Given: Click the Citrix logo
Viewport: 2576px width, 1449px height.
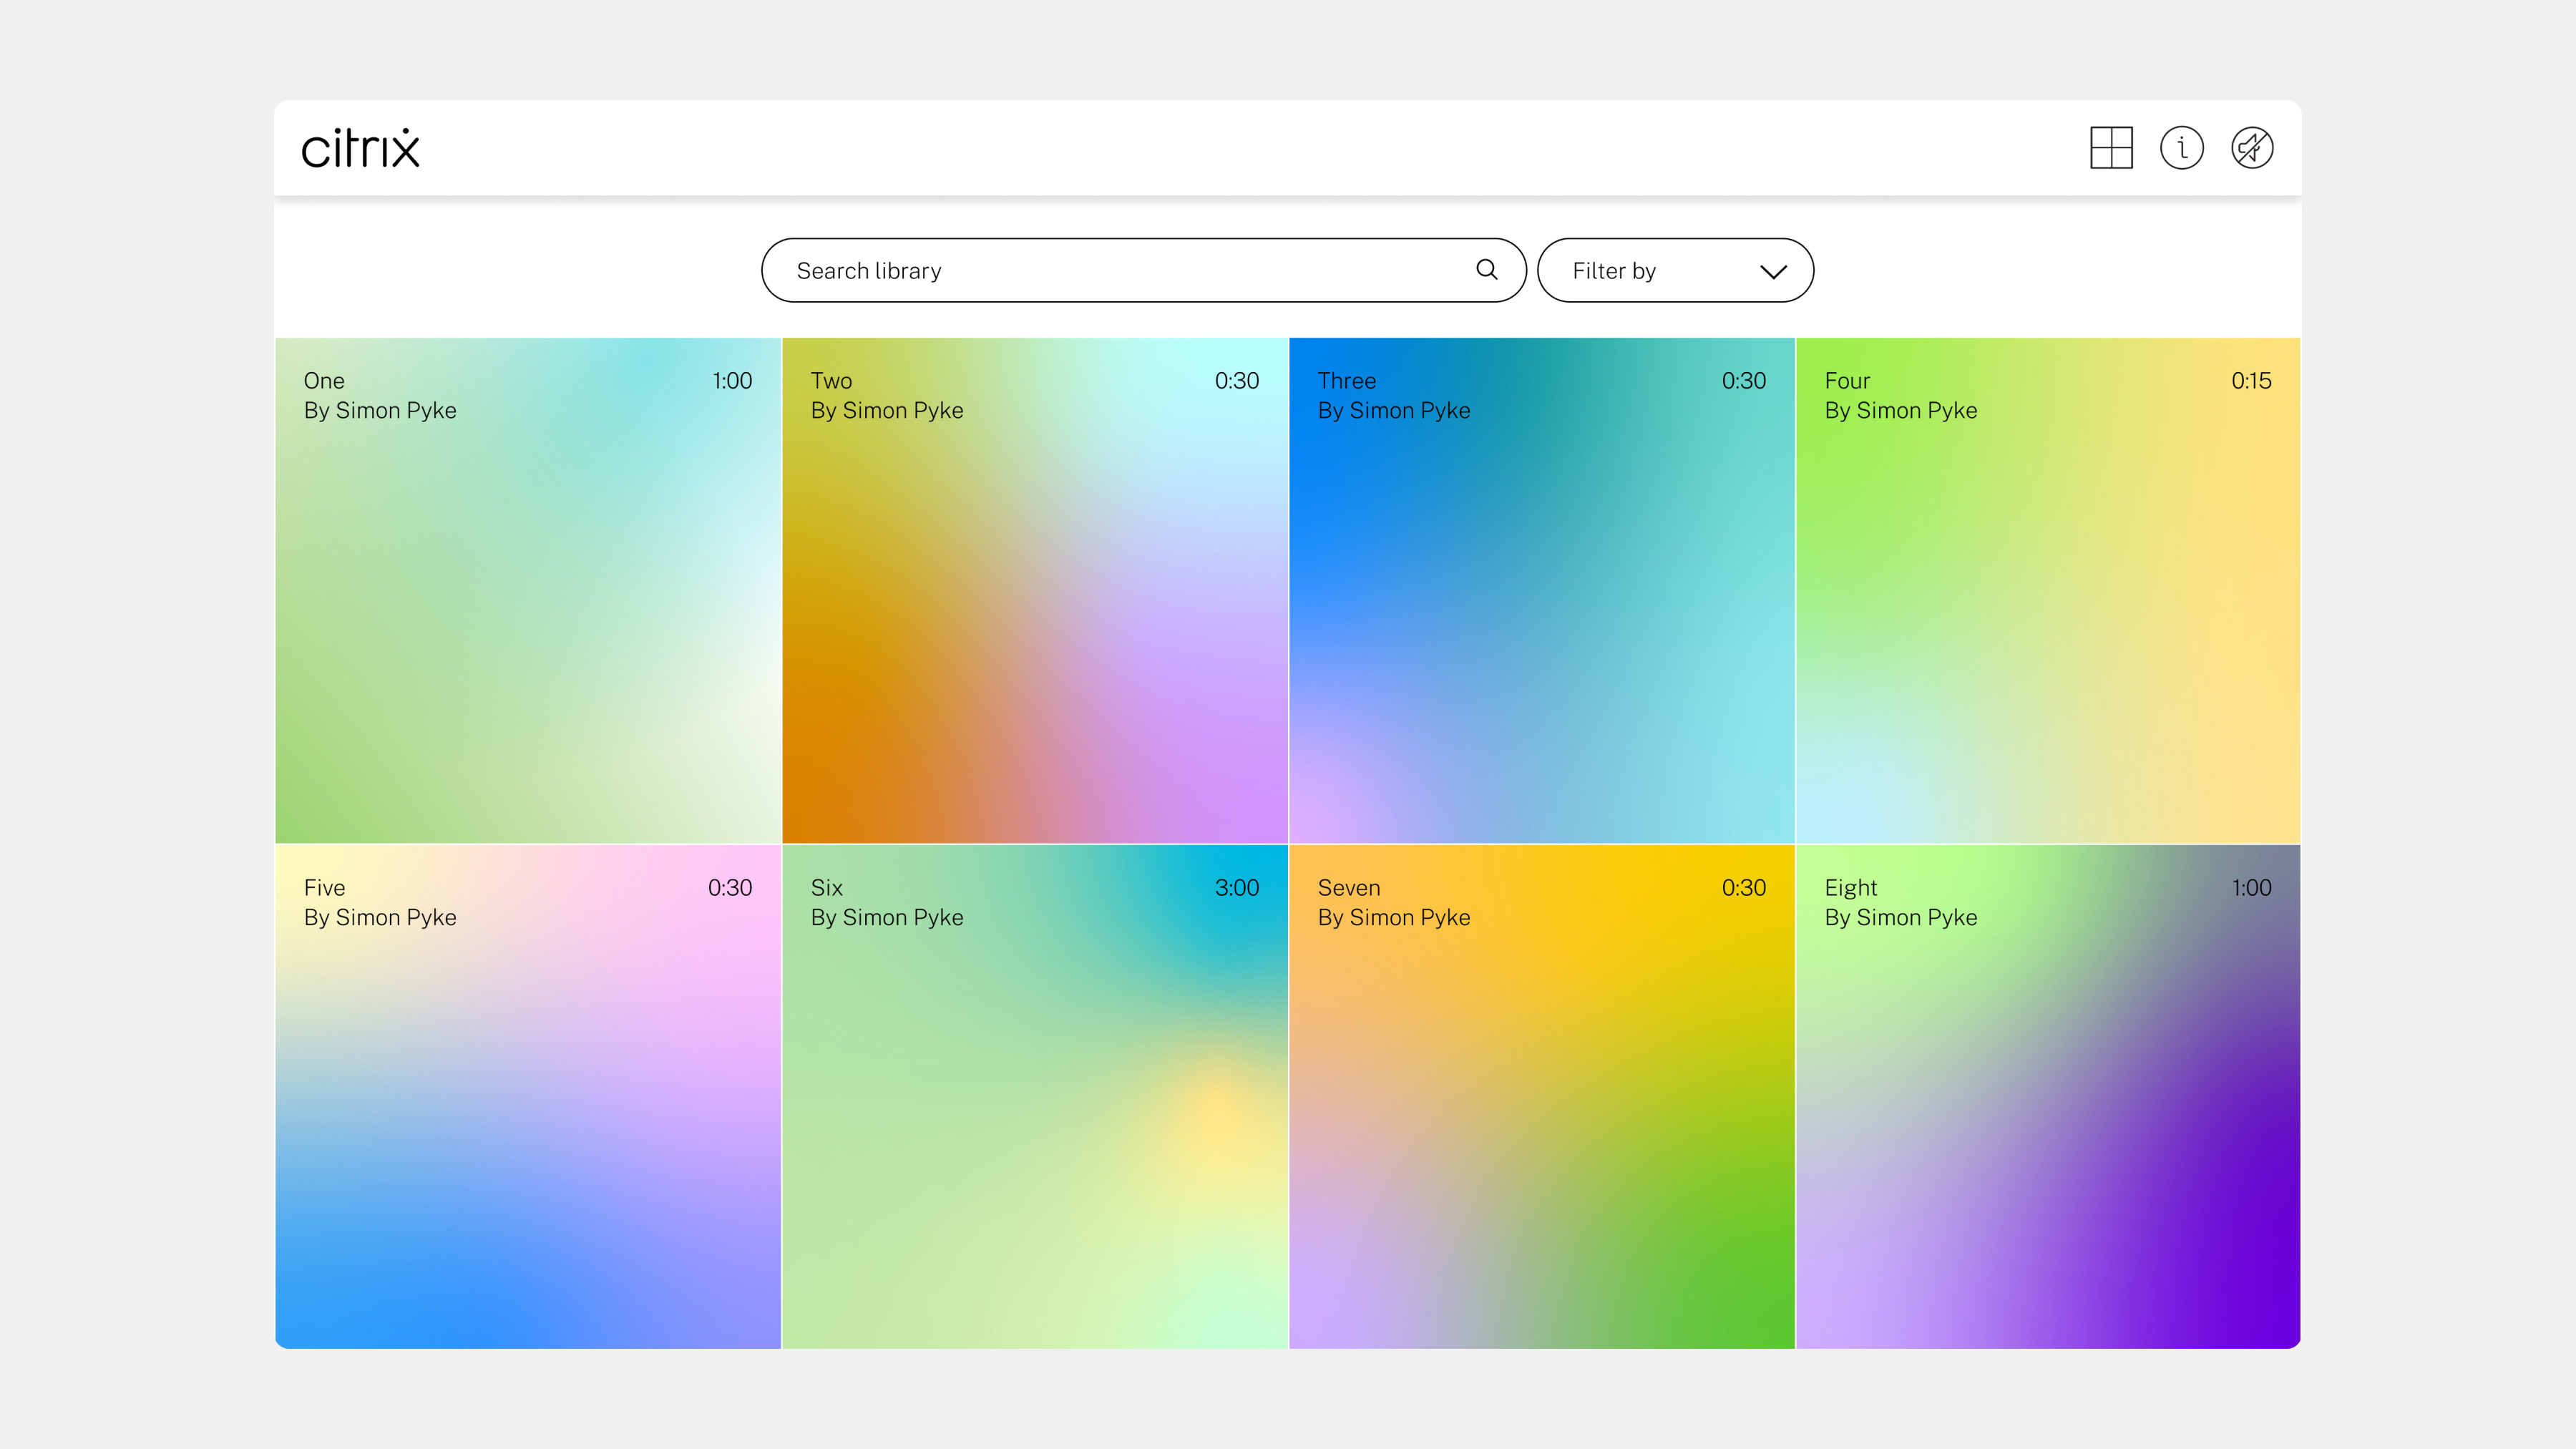Looking at the screenshot, I should pyautogui.click(x=361, y=148).
